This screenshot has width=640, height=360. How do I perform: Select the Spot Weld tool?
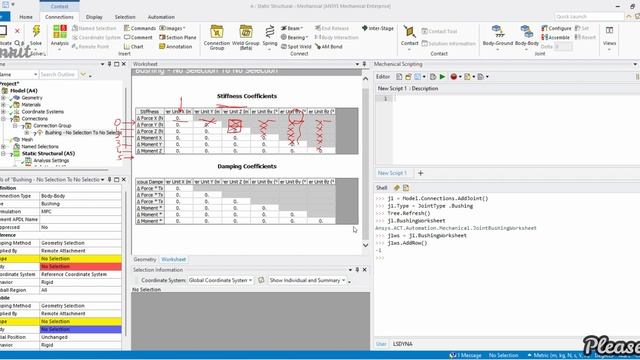[296, 47]
